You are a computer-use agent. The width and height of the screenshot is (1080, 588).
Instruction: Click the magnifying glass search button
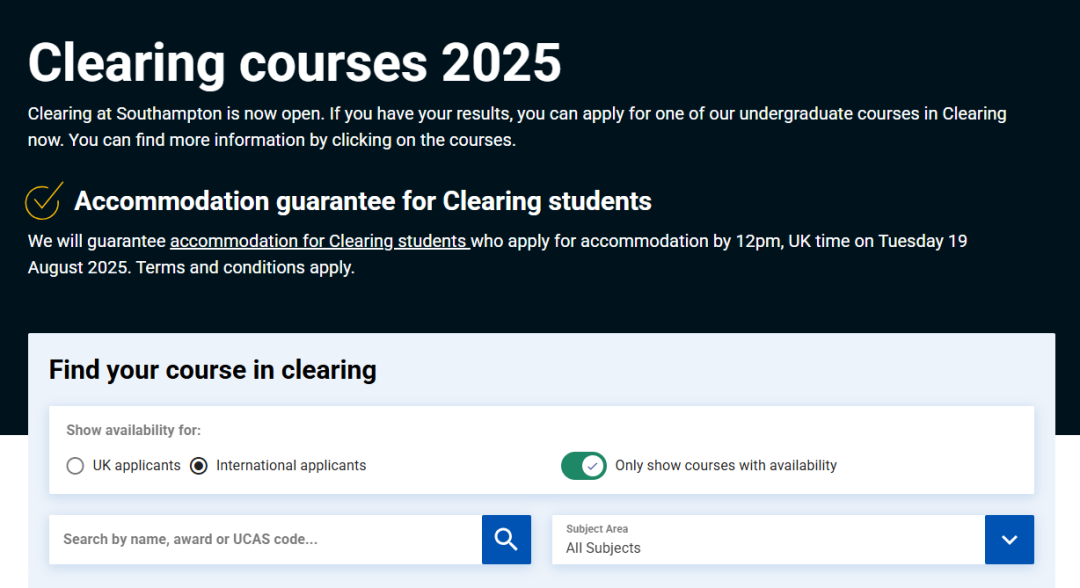coord(506,539)
